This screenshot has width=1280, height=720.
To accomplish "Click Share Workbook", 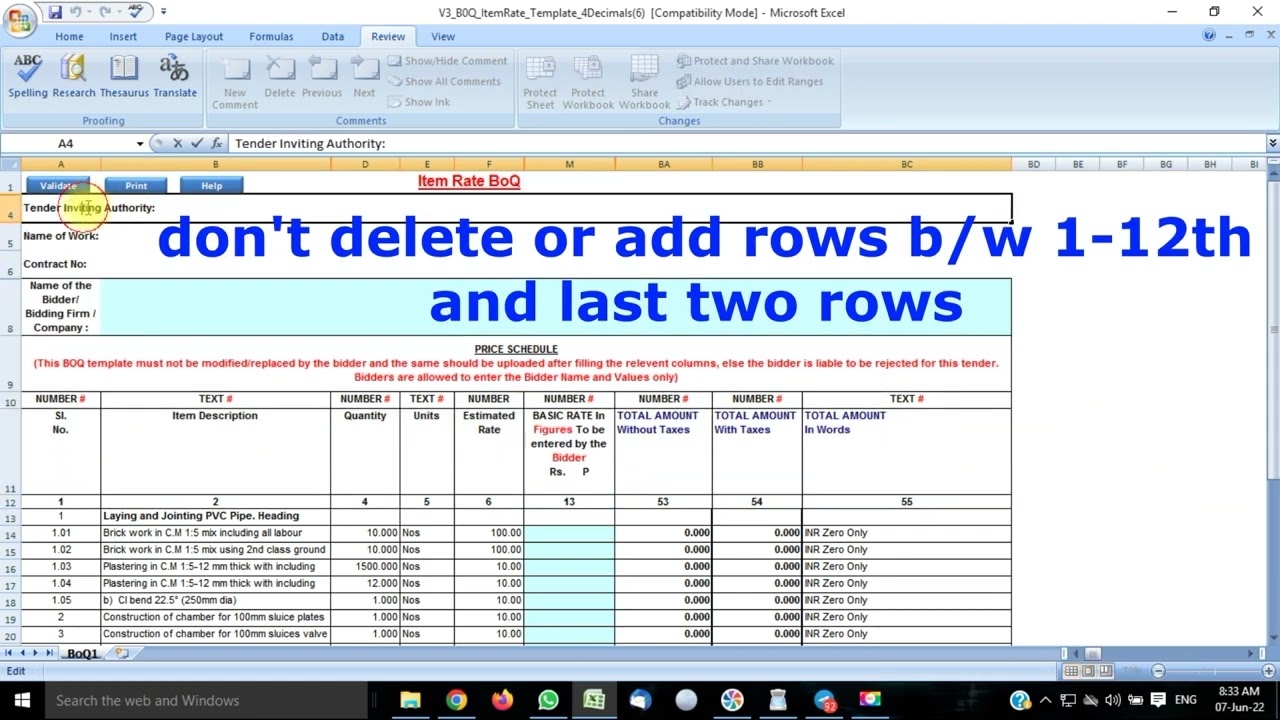I will point(644,82).
